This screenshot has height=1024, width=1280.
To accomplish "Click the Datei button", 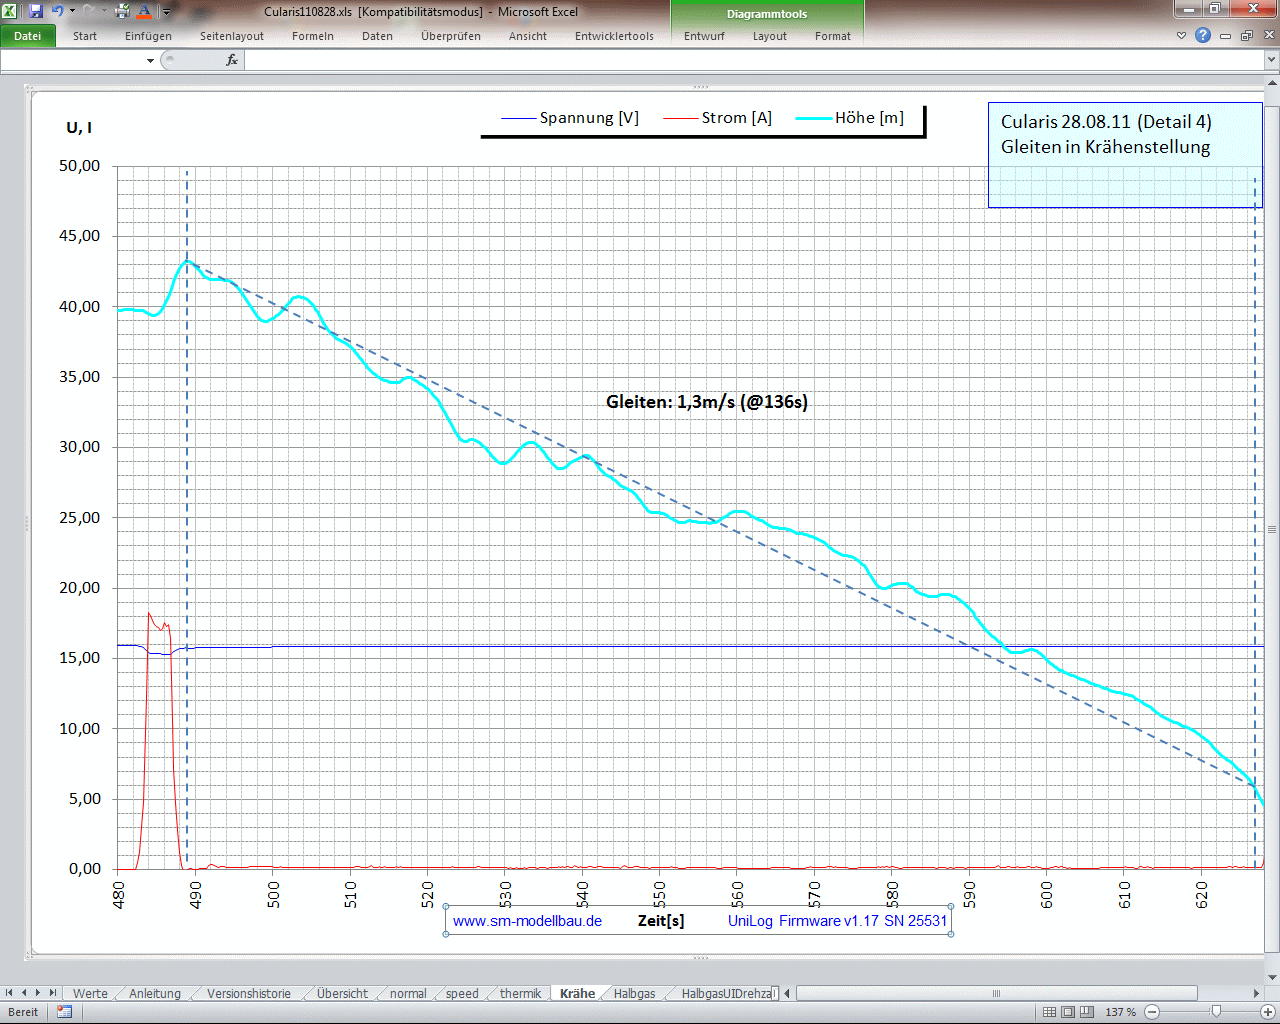I will [x=28, y=36].
